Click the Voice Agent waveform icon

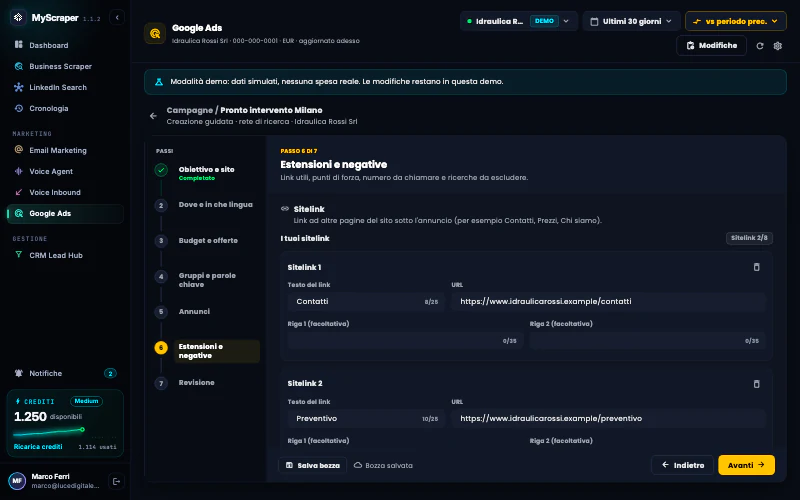coord(19,171)
